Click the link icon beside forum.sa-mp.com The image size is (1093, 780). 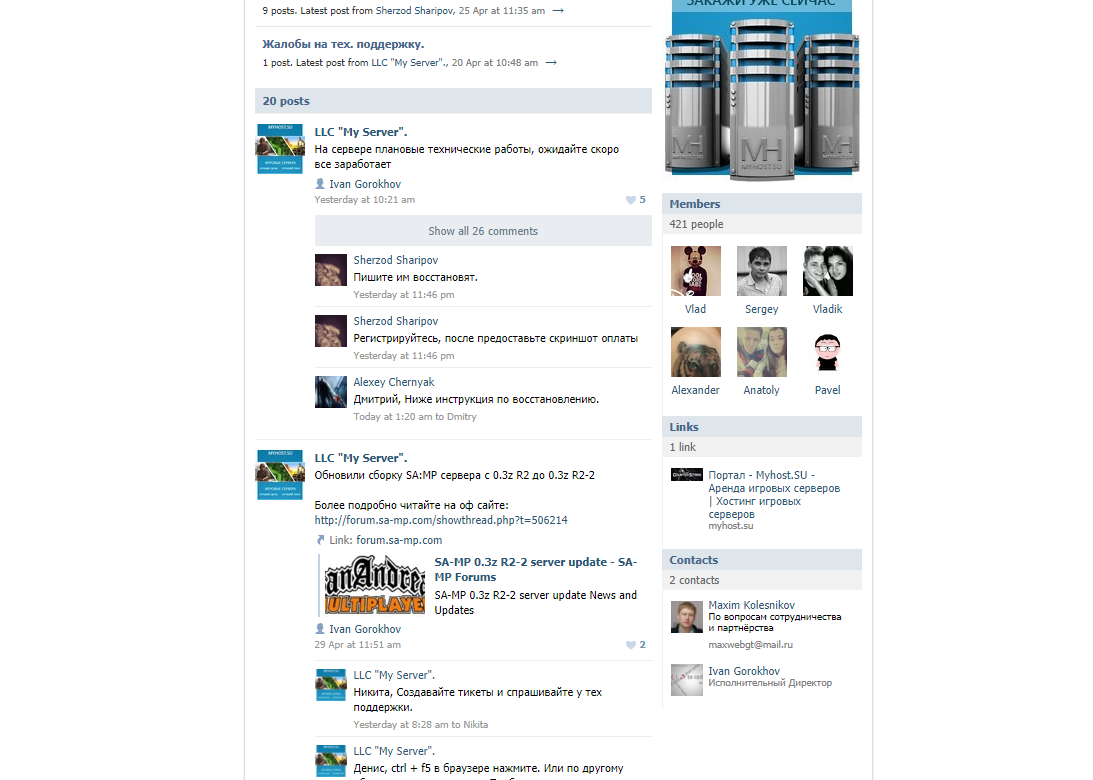click(320, 540)
